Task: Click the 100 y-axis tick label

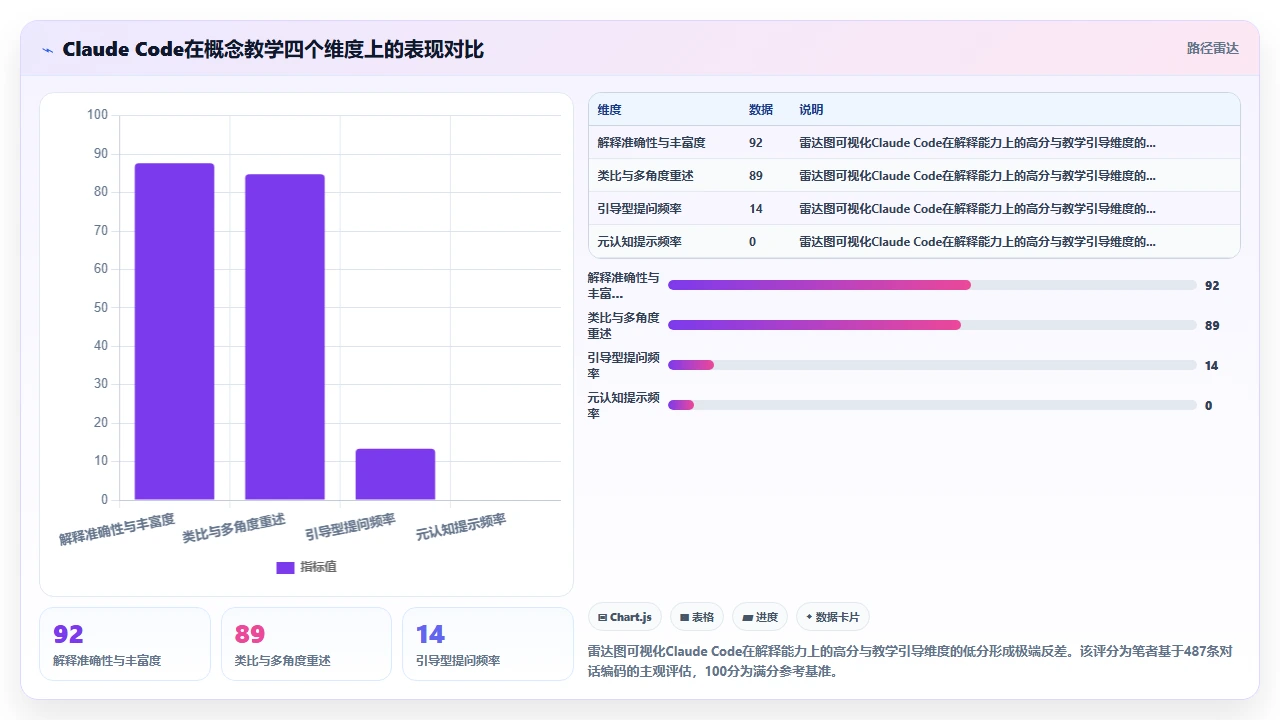Action: click(x=97, y=115)
